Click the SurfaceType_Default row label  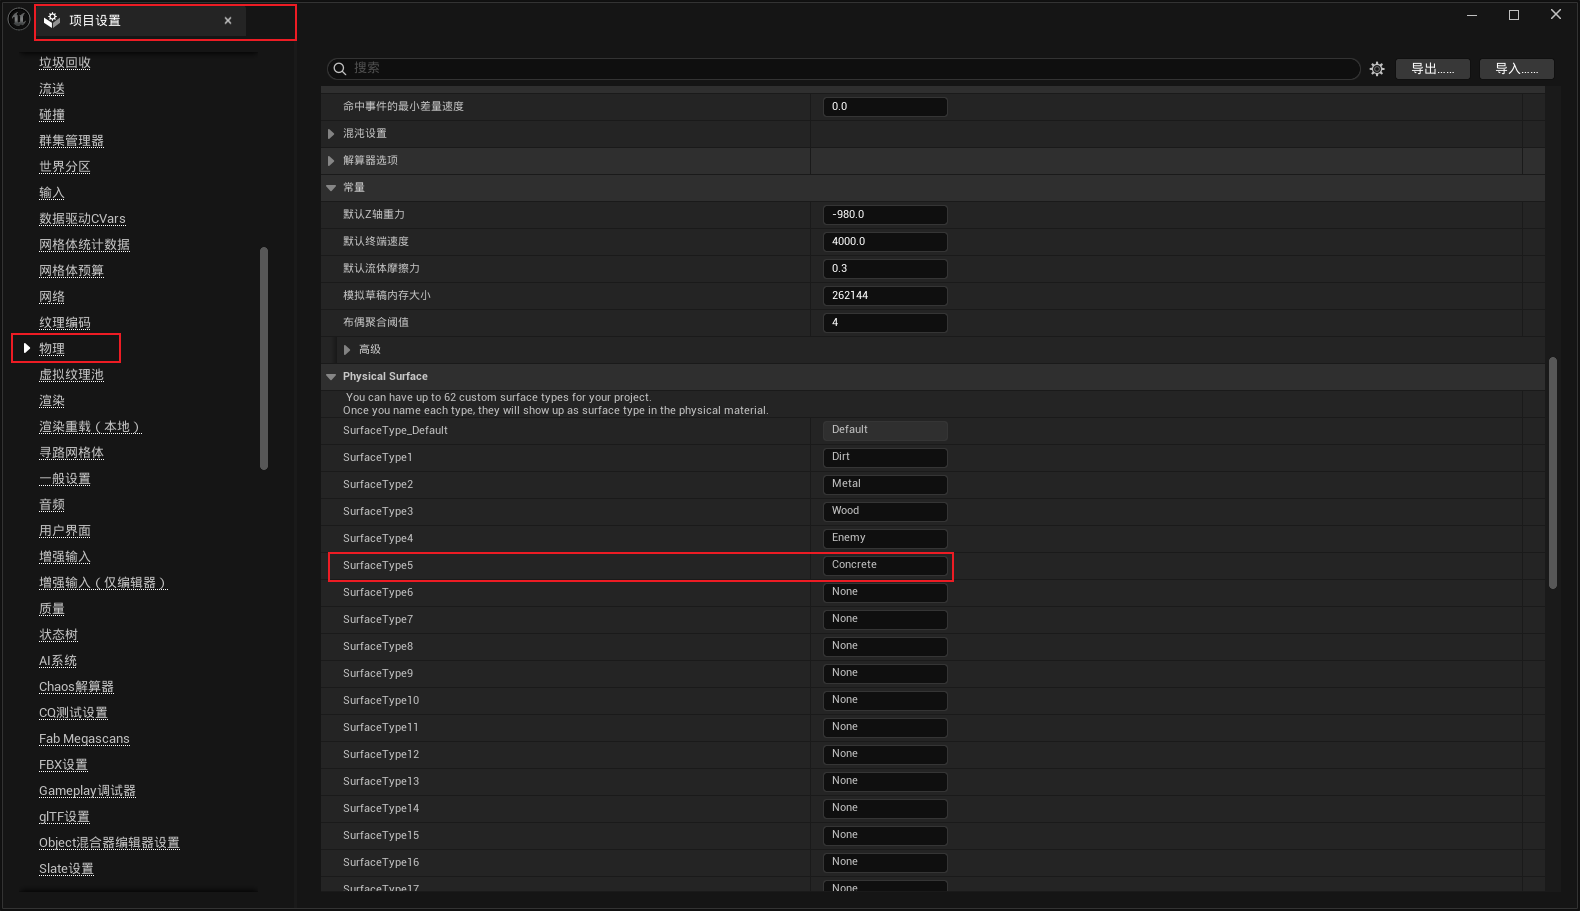(395, 431)
